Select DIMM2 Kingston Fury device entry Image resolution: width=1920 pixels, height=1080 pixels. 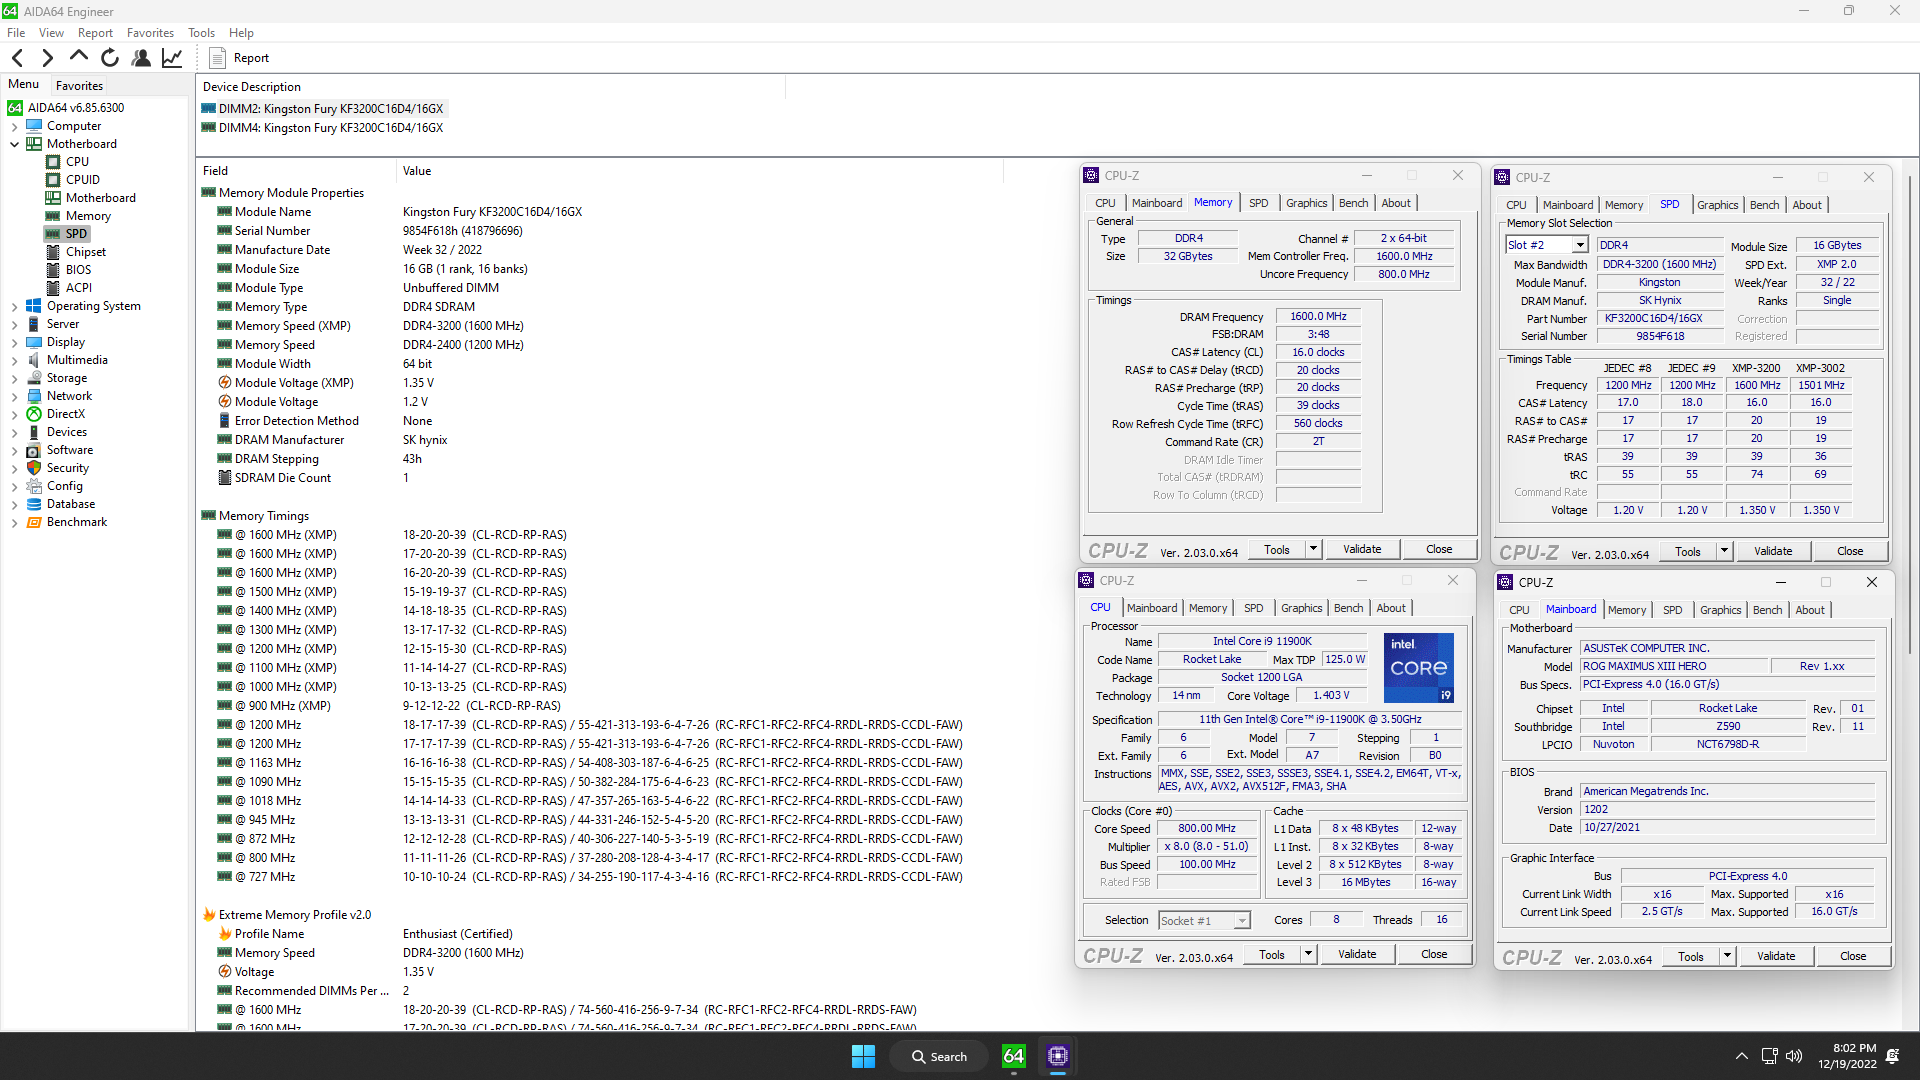pyautogui.click(x=322, y=109)
